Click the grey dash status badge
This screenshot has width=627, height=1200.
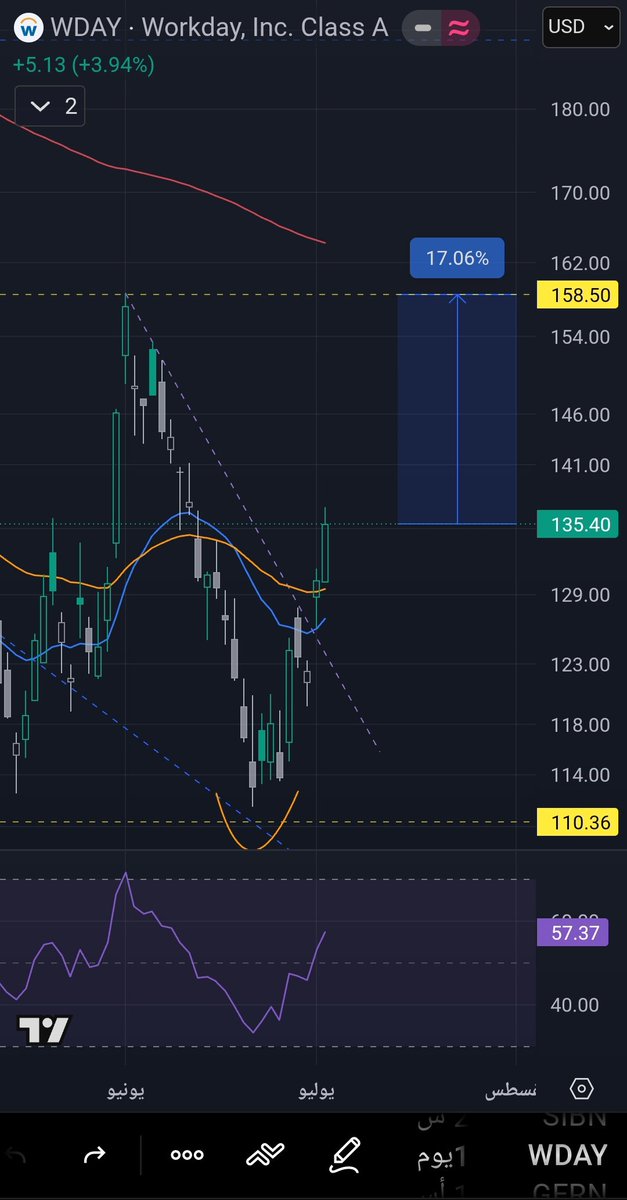pos(423,29)
